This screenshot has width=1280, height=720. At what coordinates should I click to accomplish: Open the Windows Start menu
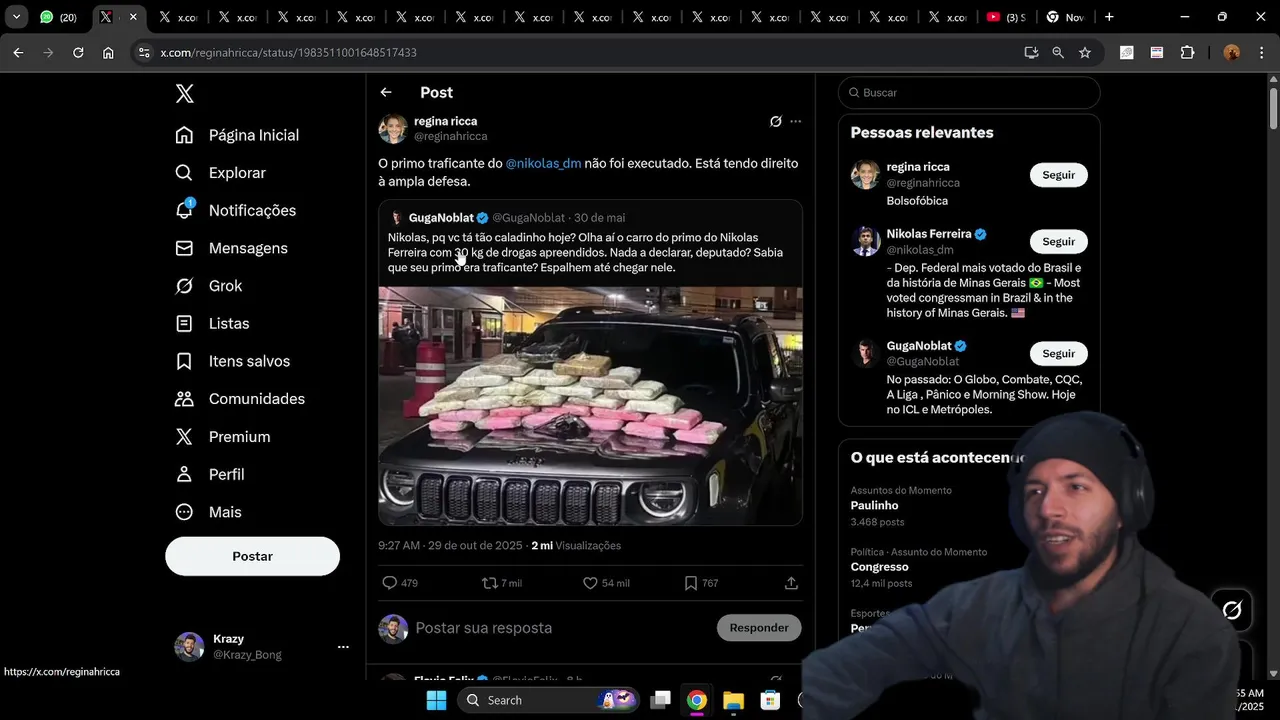[x=437, y=700]
